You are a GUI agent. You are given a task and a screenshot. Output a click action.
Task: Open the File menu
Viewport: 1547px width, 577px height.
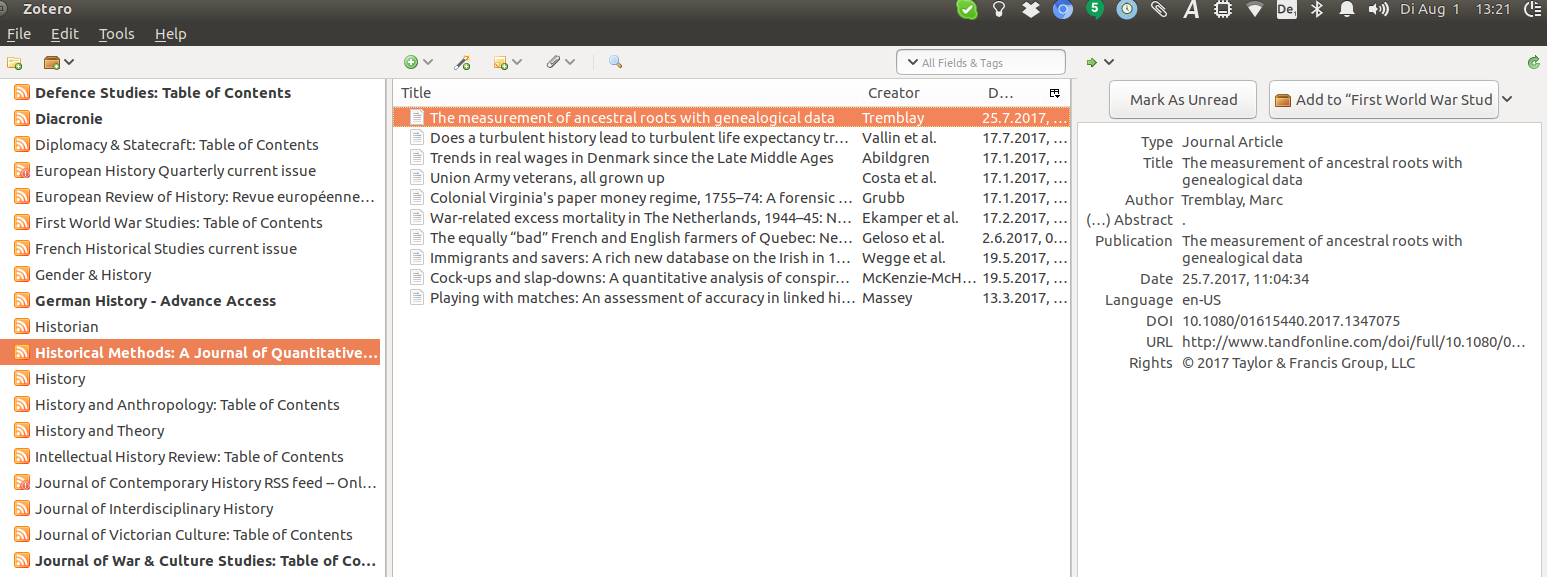click(x=19, y=33)
